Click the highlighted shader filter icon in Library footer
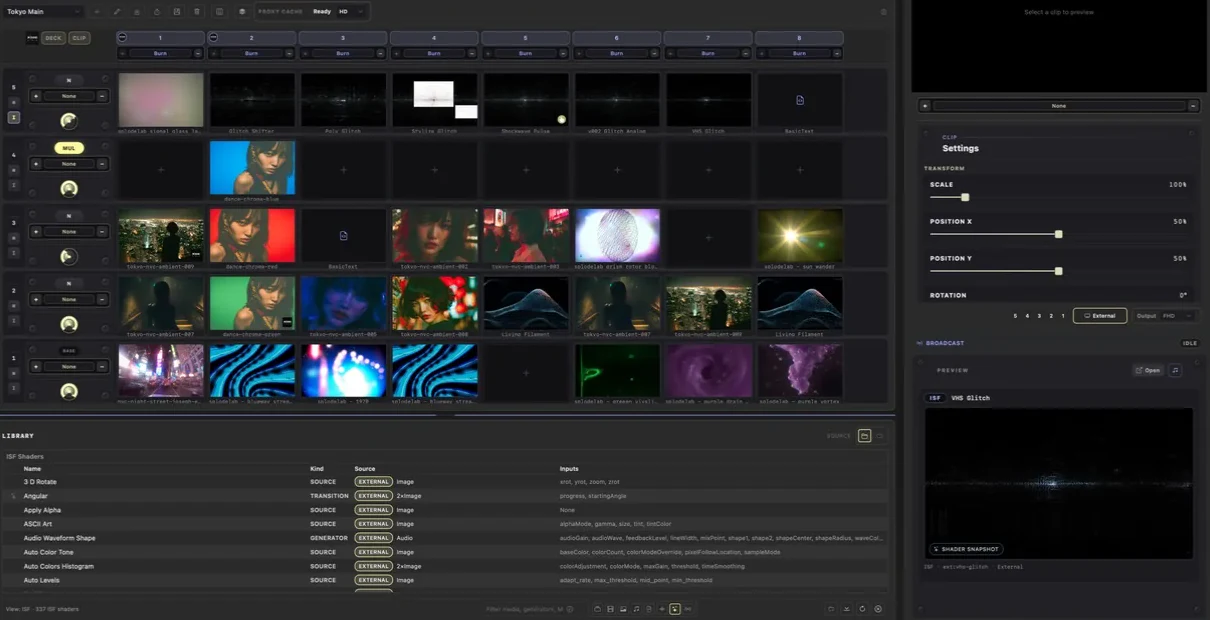The width and height of the screenshot is (1210, 620). 675,609
